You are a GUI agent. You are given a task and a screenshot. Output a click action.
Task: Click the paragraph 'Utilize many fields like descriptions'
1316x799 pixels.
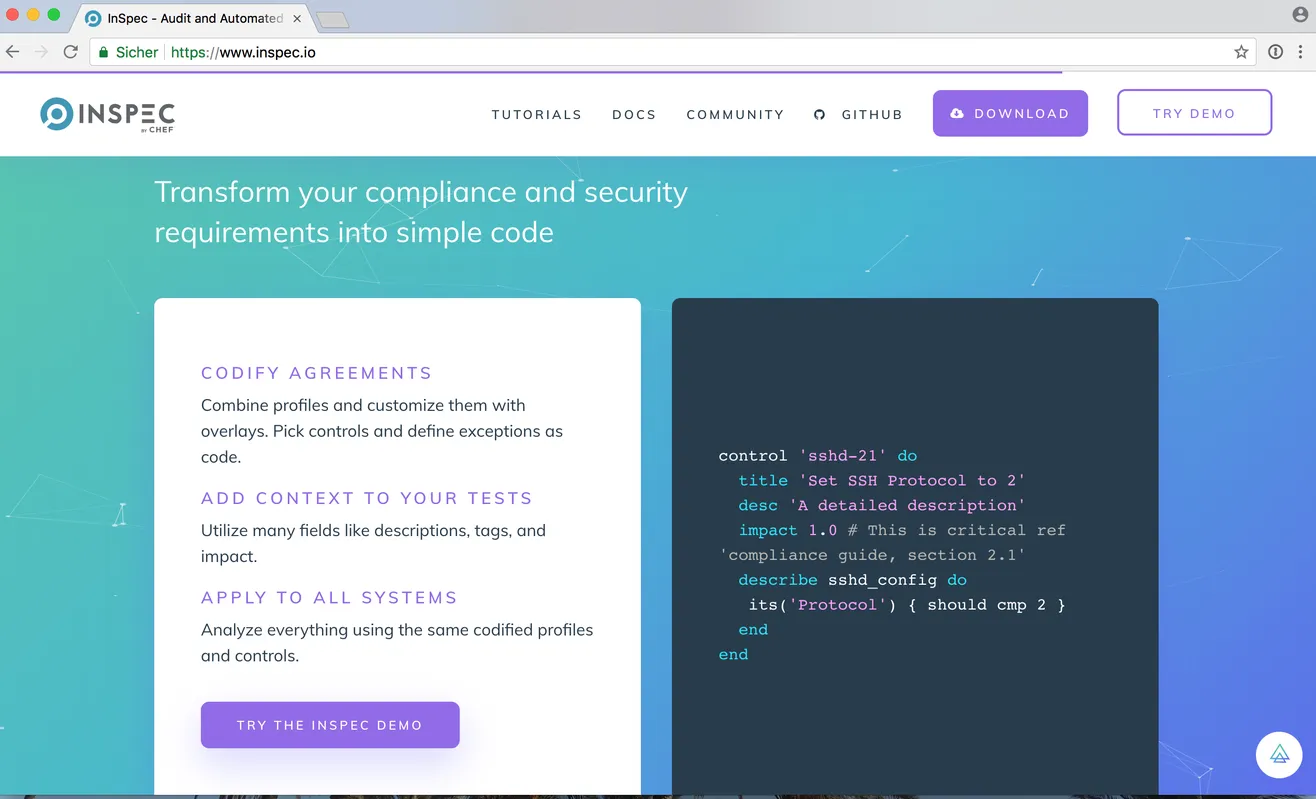[x=373, y=543]
